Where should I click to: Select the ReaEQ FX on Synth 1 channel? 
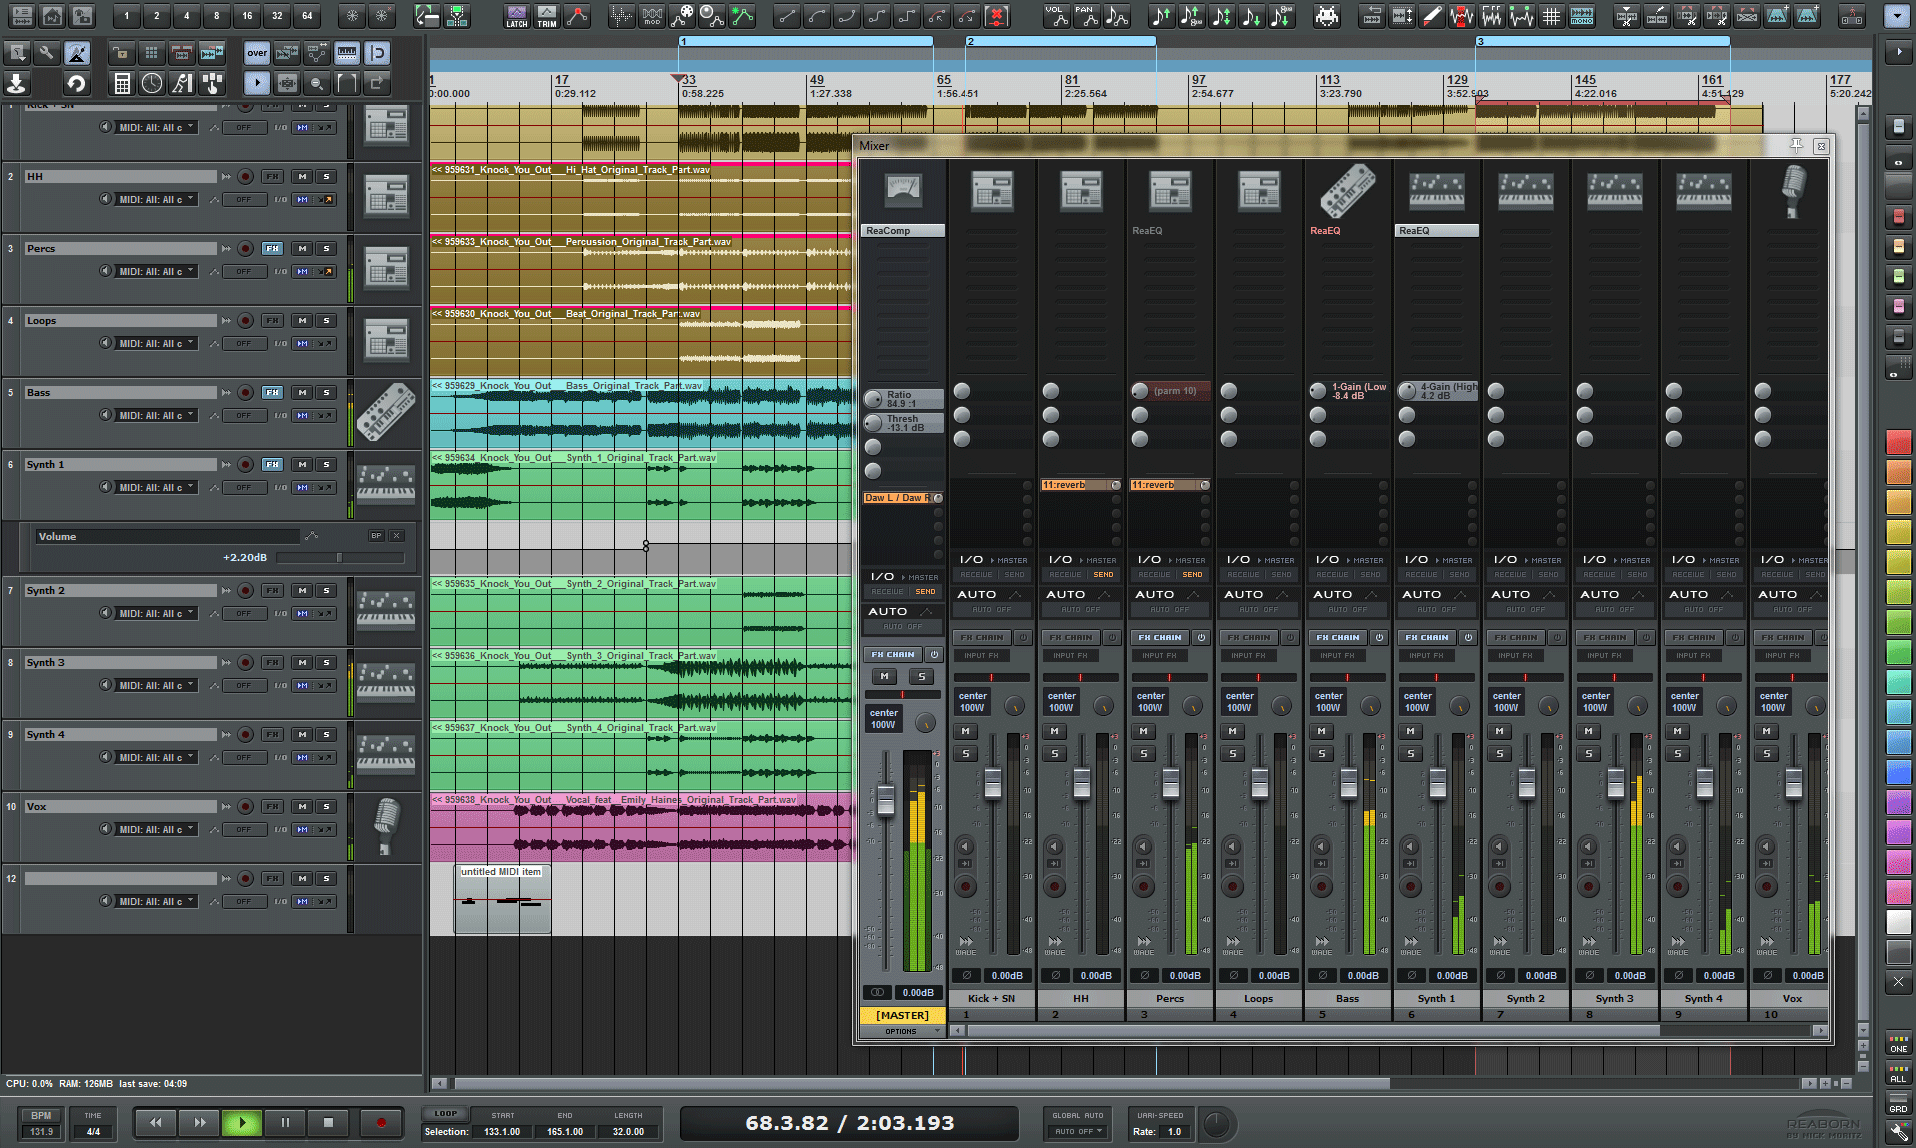(1436, 231)
